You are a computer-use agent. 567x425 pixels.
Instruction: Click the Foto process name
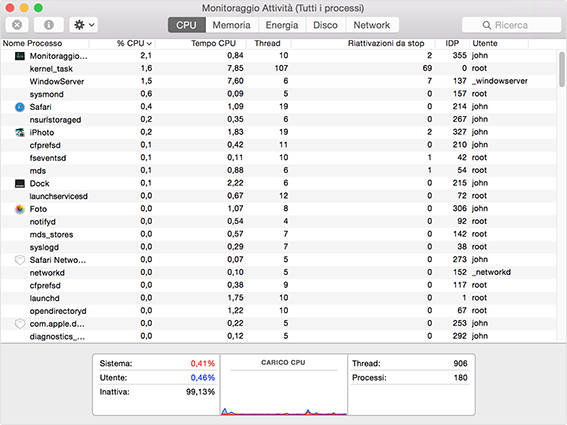click(x=38, y=209)
